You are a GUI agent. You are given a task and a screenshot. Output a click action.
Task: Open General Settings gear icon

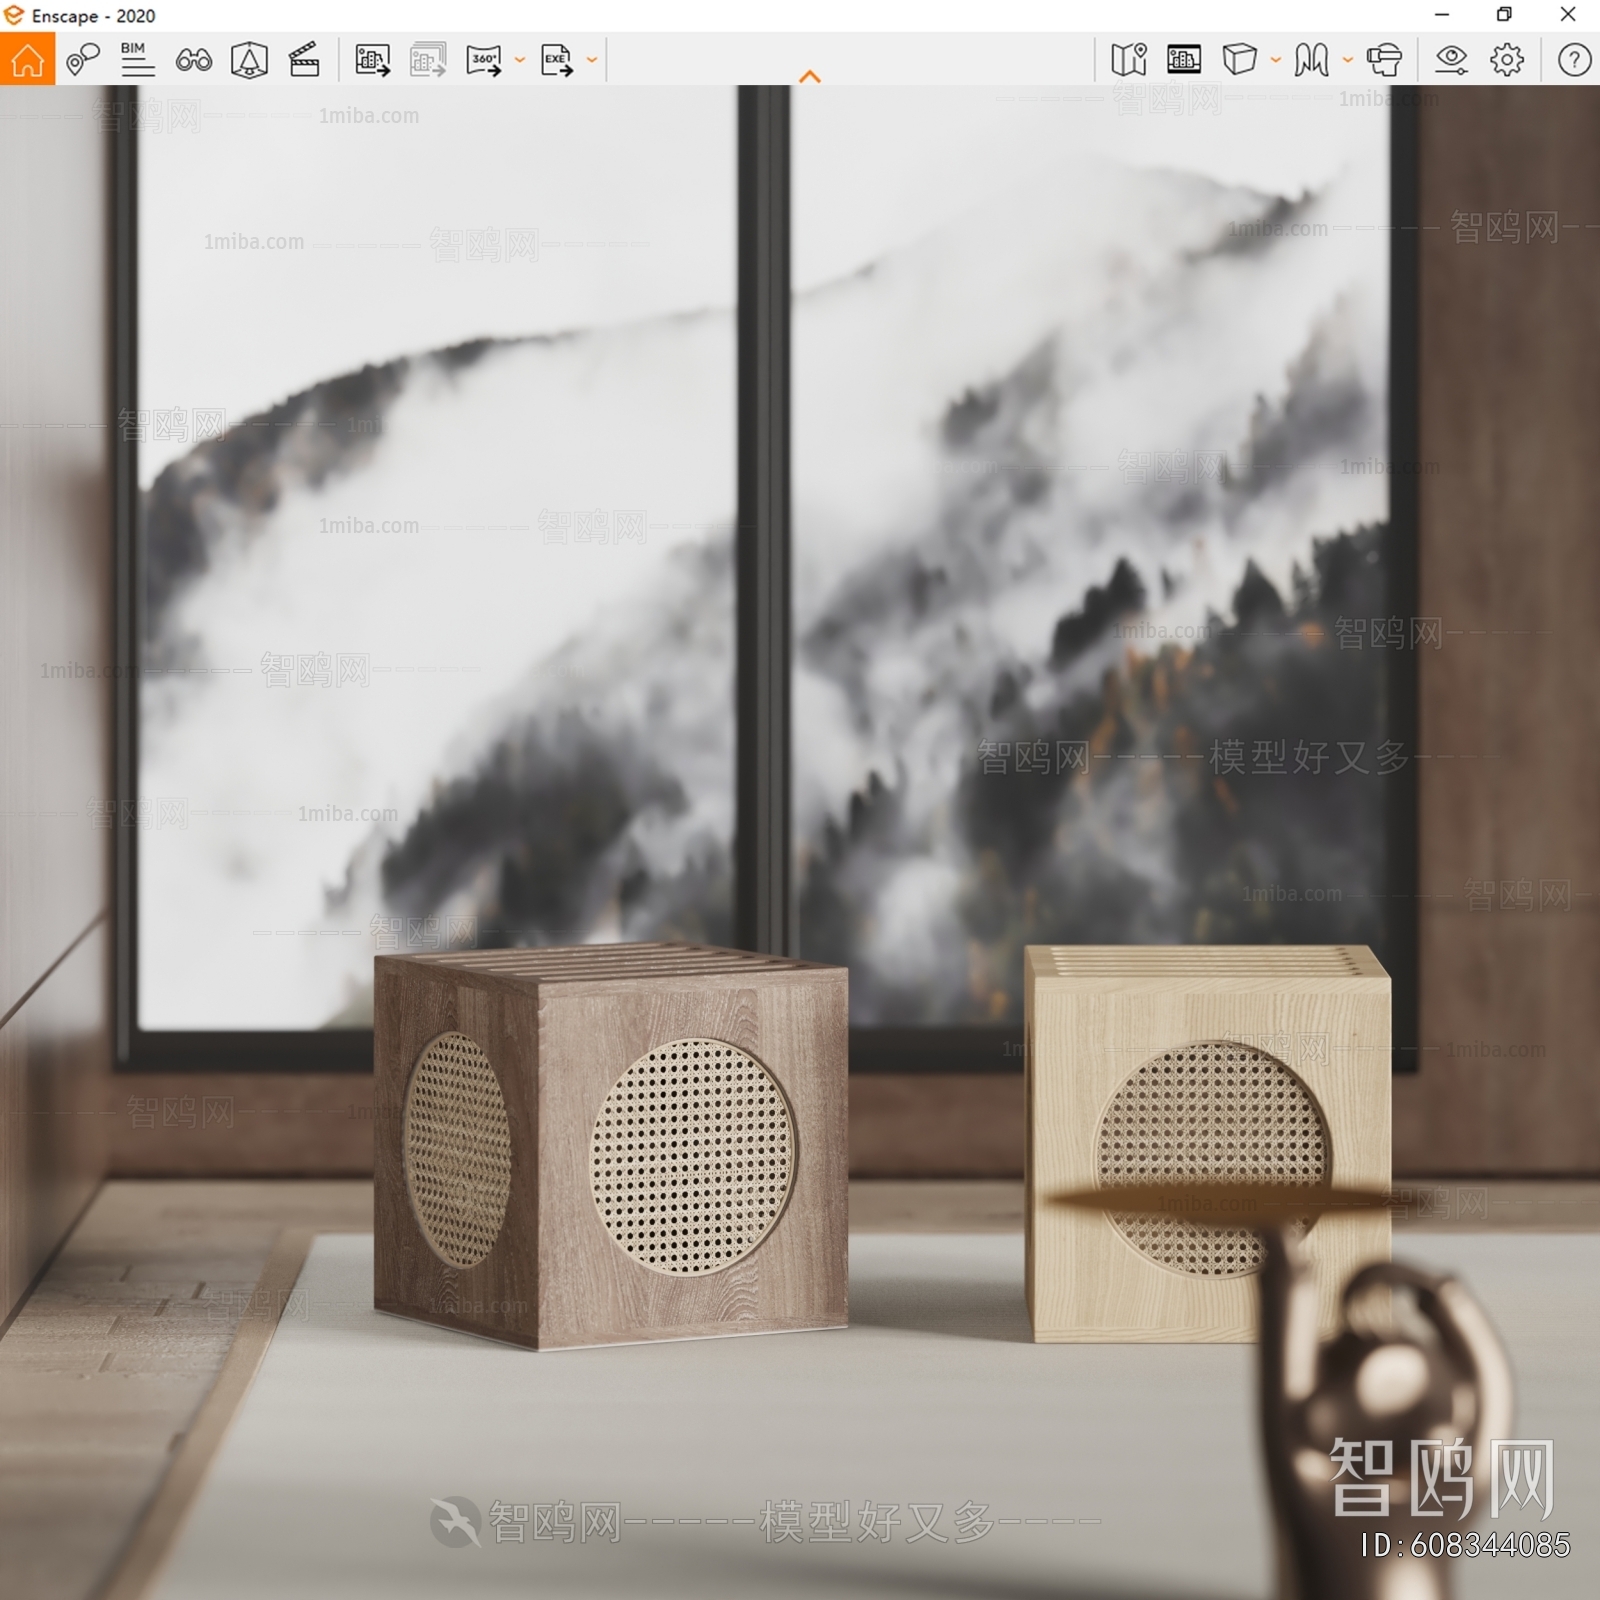(1507, 60)
